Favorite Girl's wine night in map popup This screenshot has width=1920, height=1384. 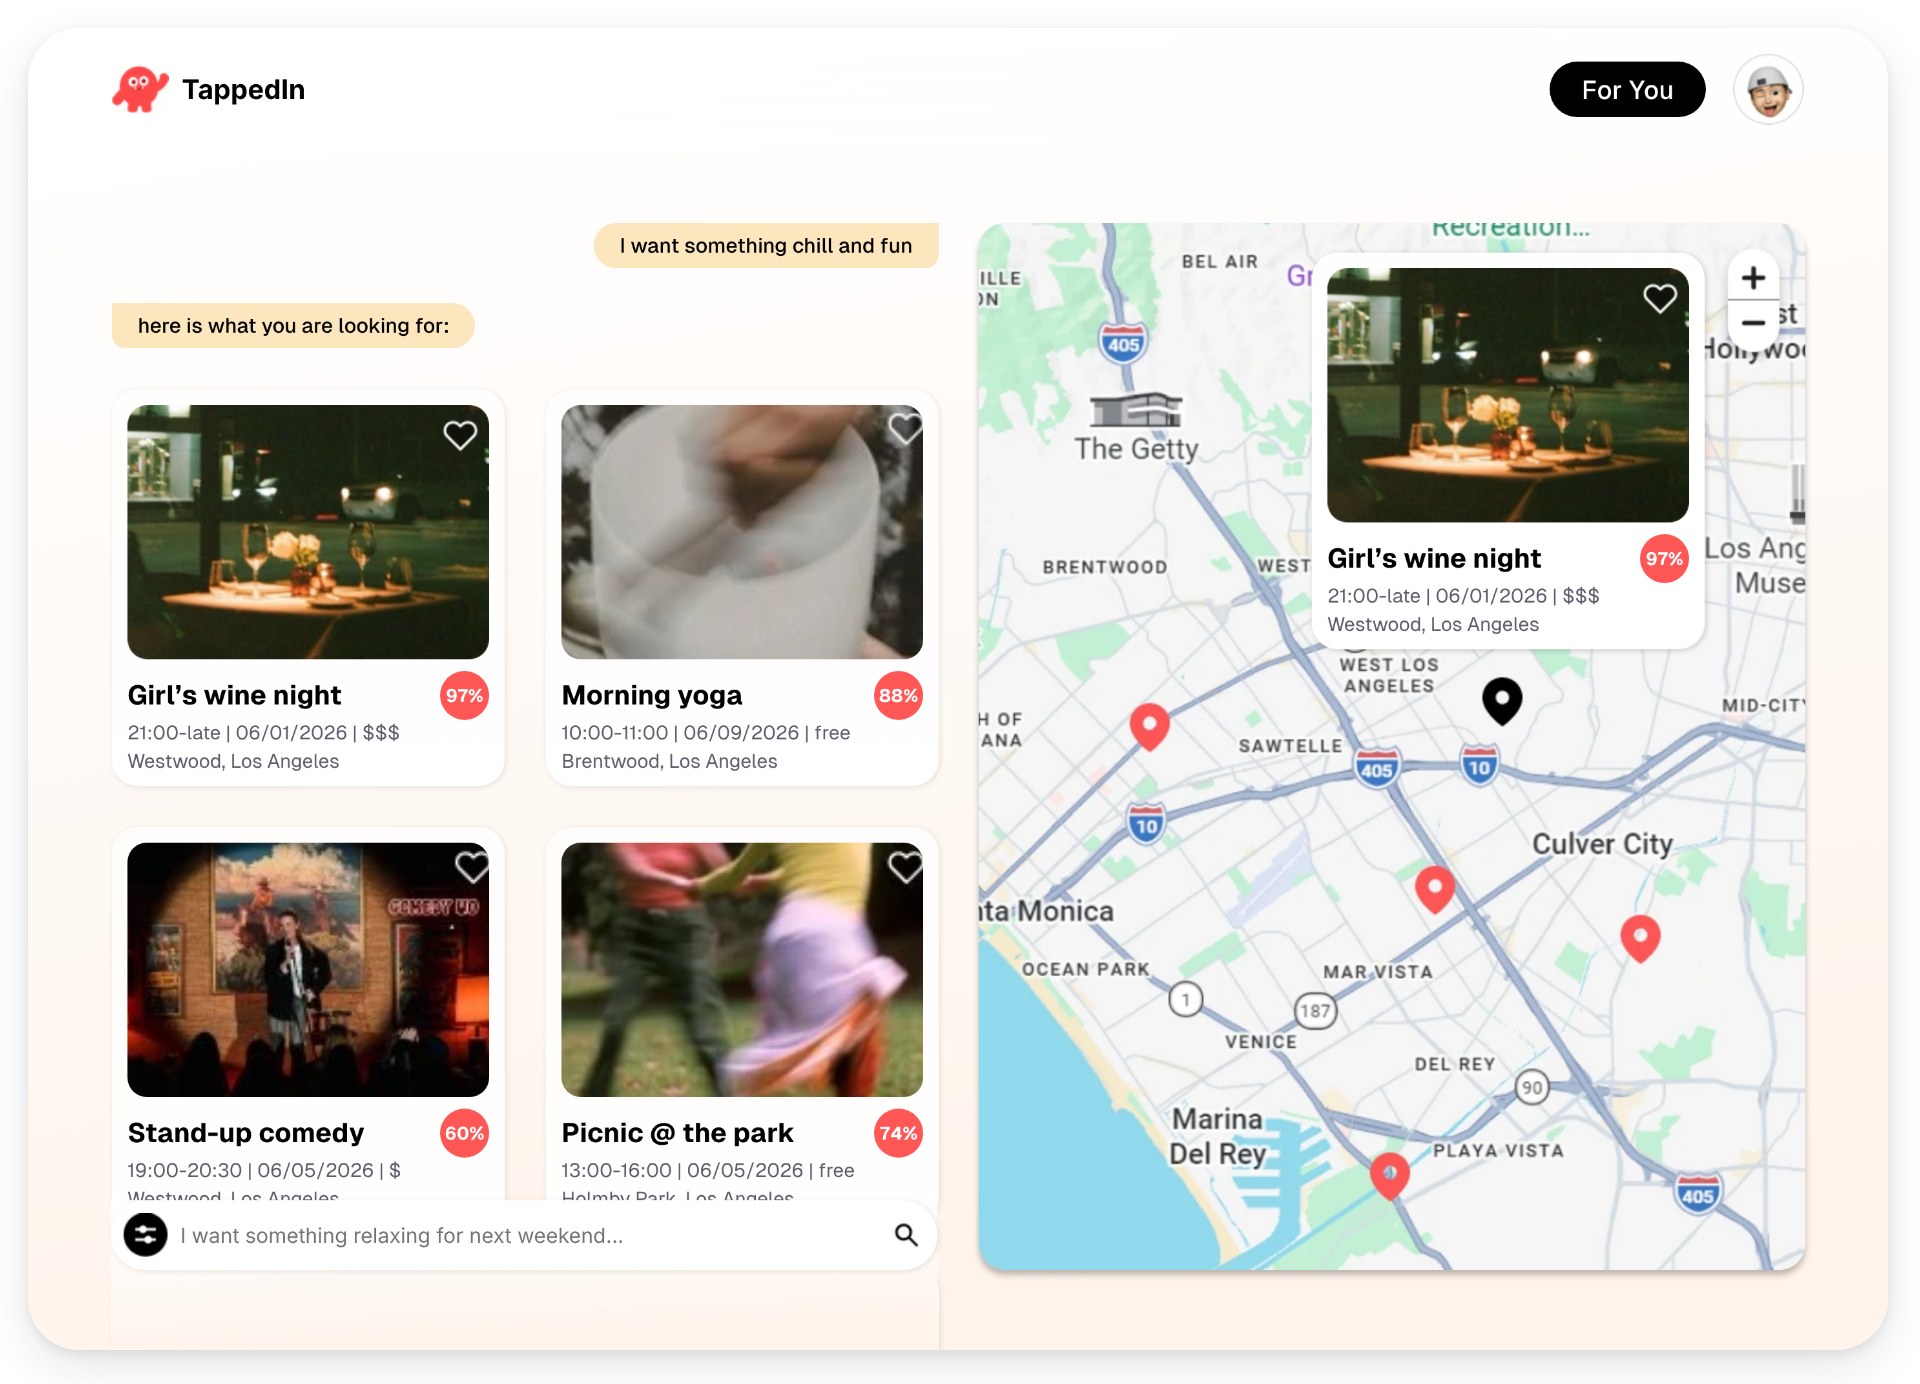(x=1660, y=297)
